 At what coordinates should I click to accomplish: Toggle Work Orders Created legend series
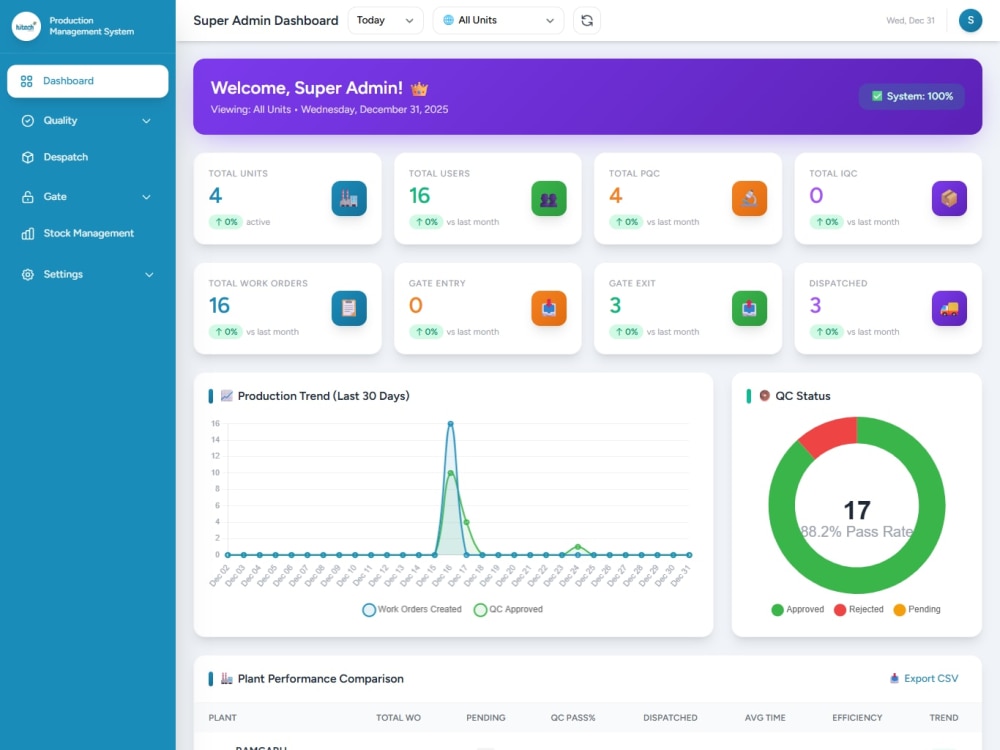pyautogui.click(x=412, y=610)
